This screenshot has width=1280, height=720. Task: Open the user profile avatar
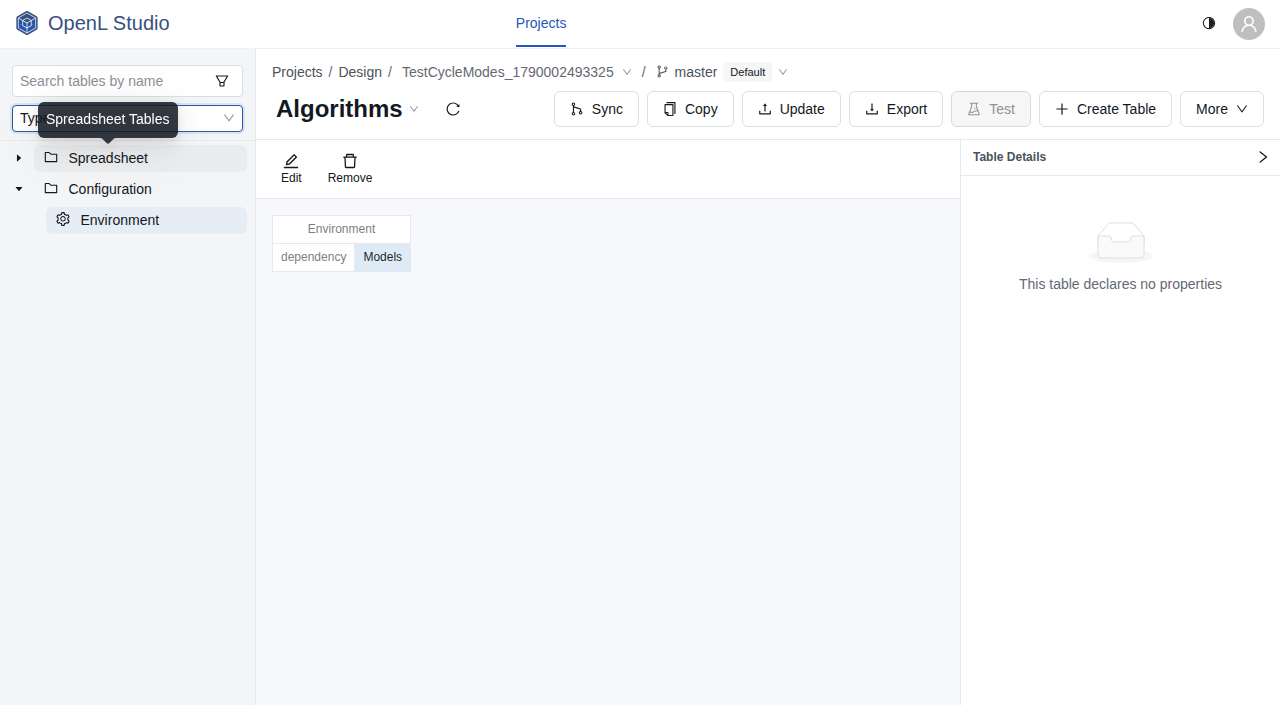pos(1249,24)
